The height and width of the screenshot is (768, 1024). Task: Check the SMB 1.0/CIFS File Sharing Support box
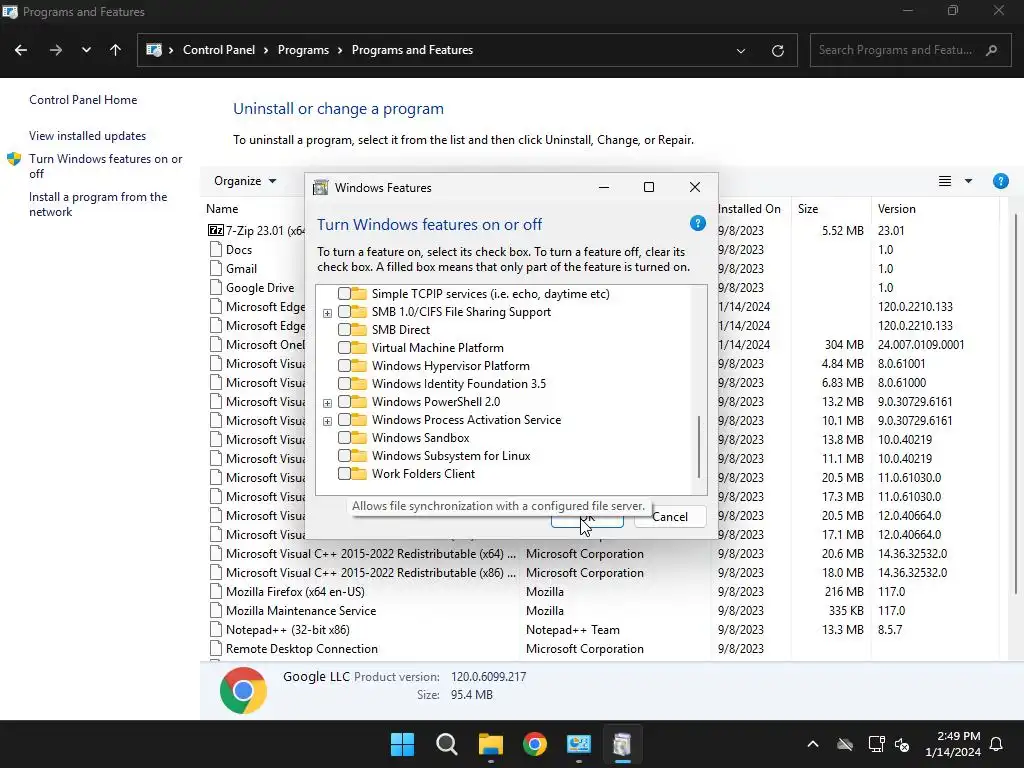344,312
